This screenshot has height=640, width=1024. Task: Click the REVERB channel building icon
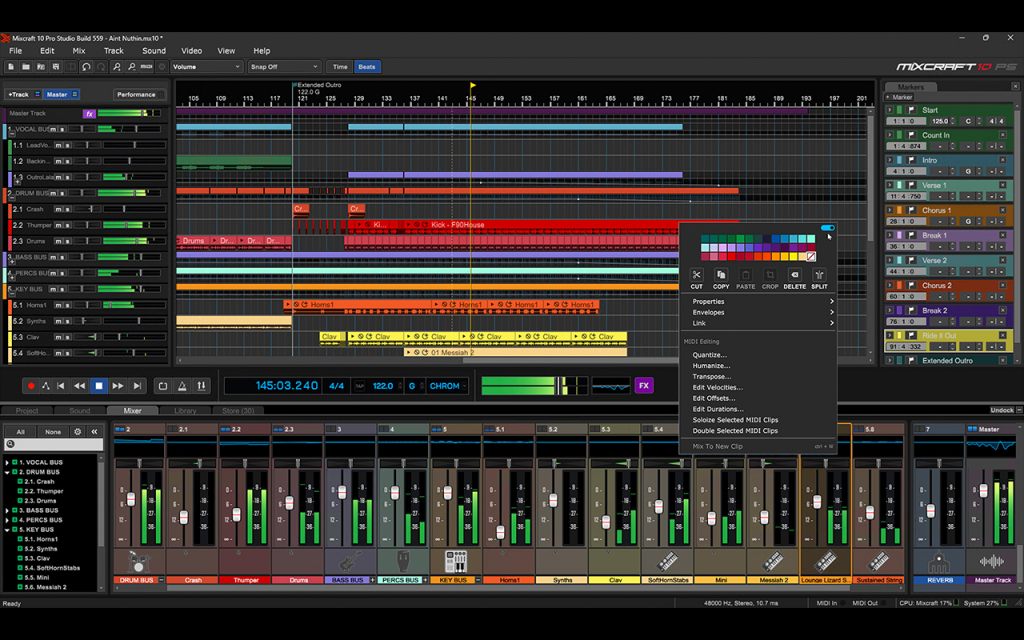pos(938,561)
